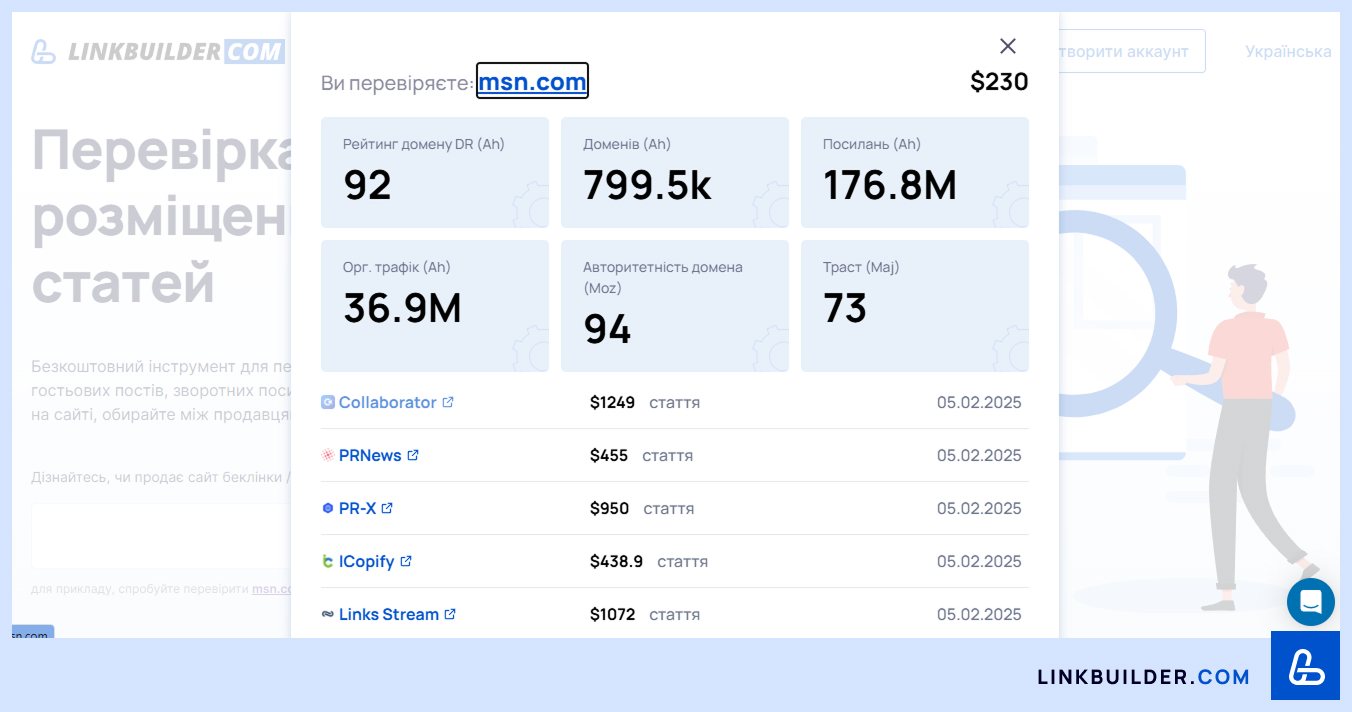The width and height of the screenshot is (1352, 712).
Task: Click the $950 price for PR-X
Action: (609, 508)
